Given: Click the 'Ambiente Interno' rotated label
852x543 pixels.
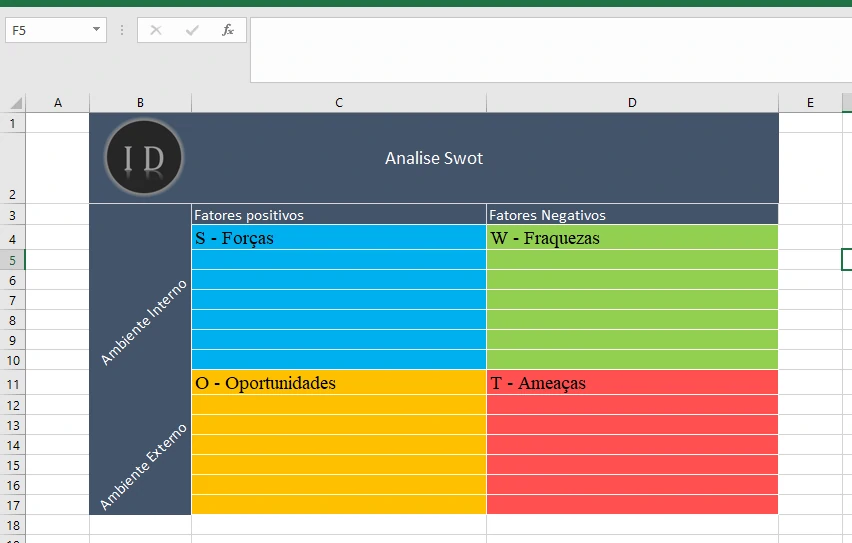Looking at the screenshot, I should click(x=143, y=323).
